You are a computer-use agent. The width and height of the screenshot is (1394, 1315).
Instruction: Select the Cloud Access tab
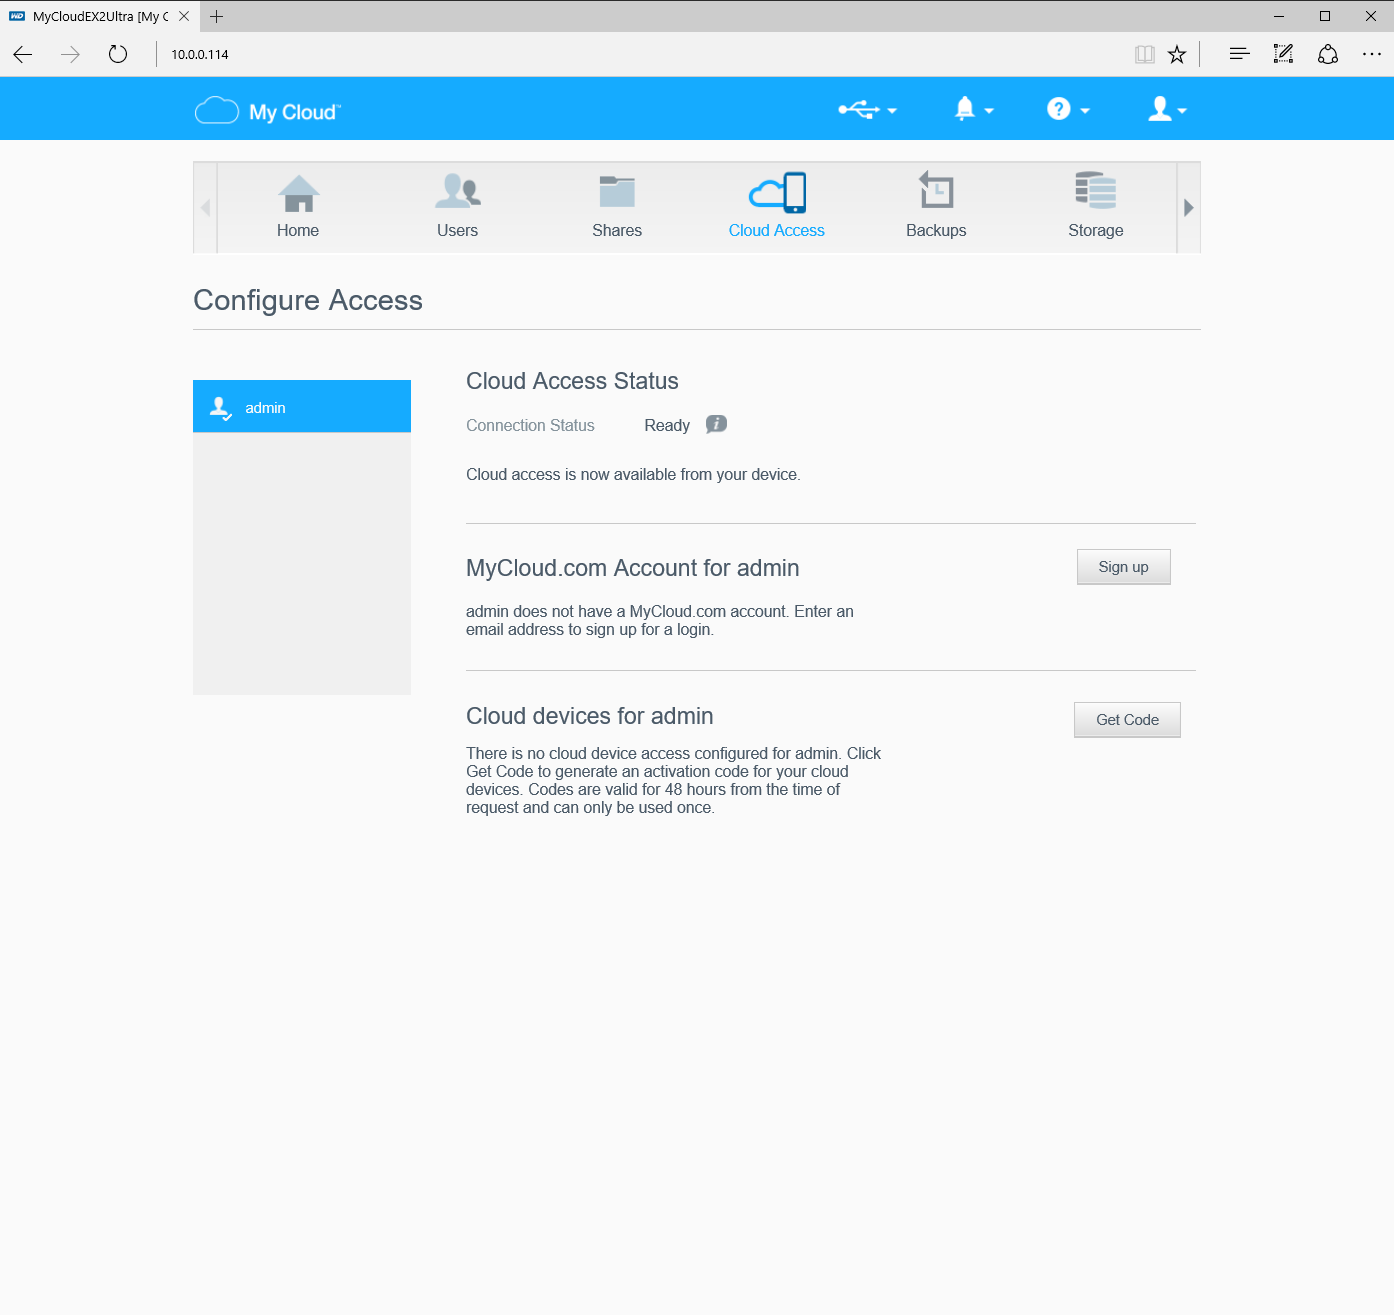click(777, 206)
